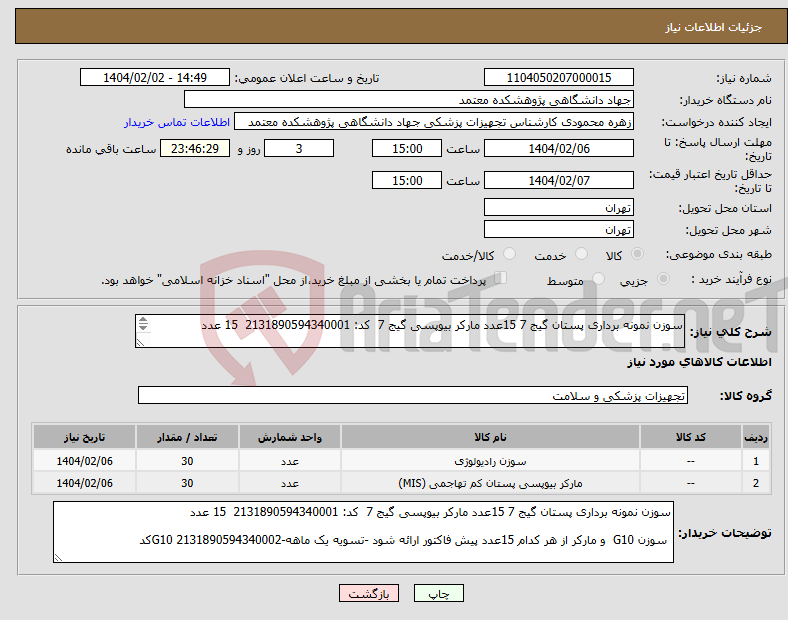Screen dimensions: 788x620
Task: Select the کالا/خدمت radio button
Action: (x=509, y=254)
